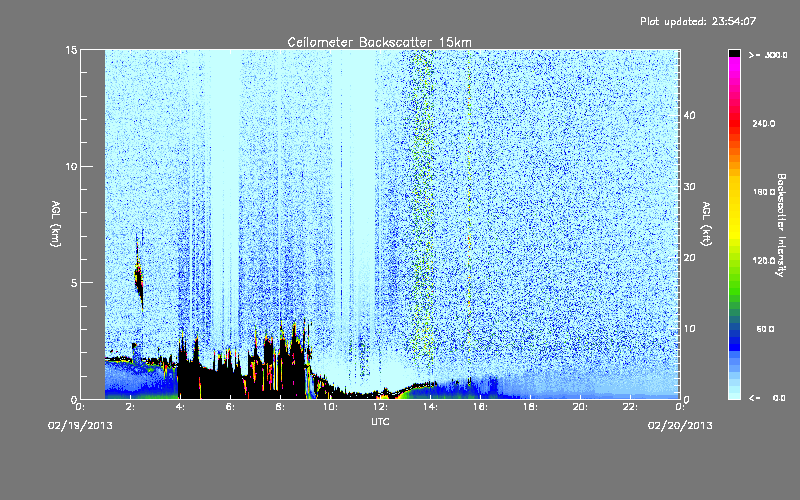
Task: Click the "12:" hour tick label
Action: pos(380,407)
